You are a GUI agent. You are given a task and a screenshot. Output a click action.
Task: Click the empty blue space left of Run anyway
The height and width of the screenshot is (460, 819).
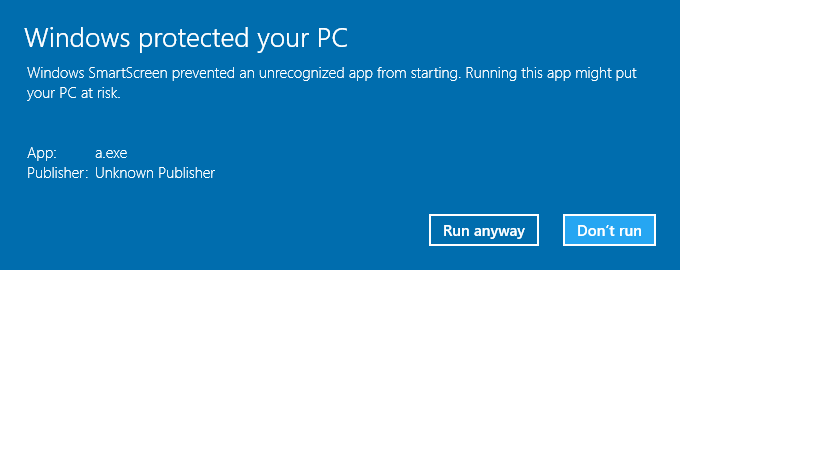(x=250, y=230)
